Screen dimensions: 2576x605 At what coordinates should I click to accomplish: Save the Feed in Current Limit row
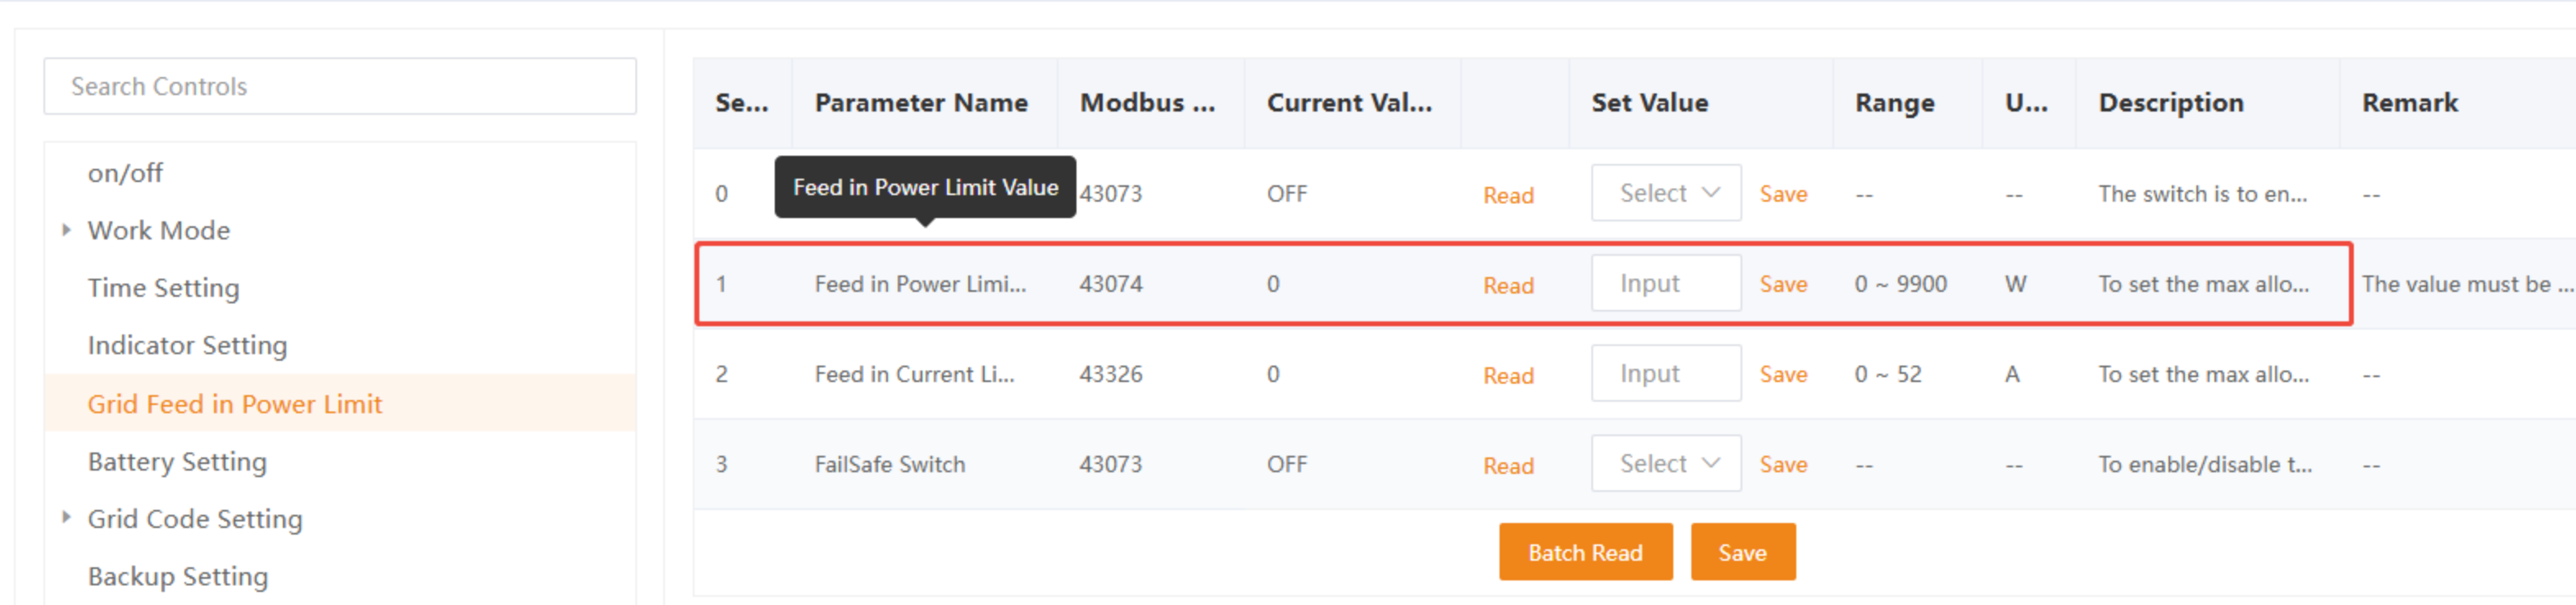click(x=1782, y=374)
